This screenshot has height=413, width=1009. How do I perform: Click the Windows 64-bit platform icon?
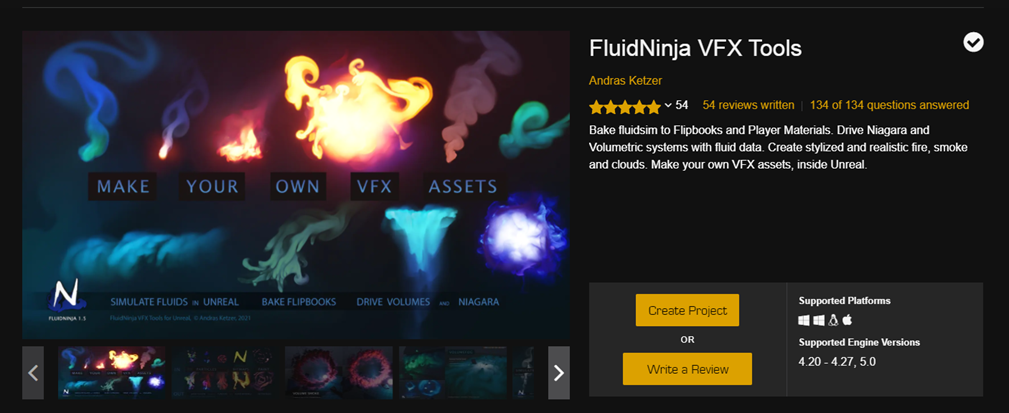point(804,320)
